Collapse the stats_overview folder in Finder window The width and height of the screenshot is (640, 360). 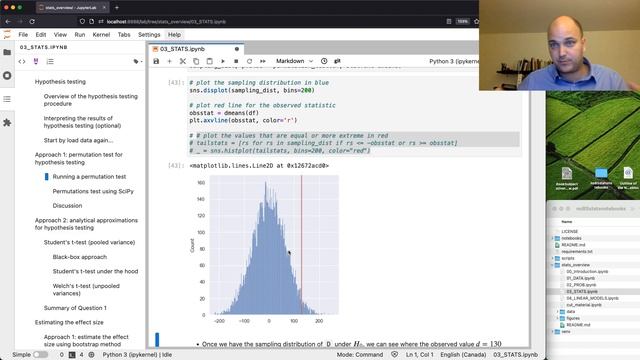pos(553,265)
